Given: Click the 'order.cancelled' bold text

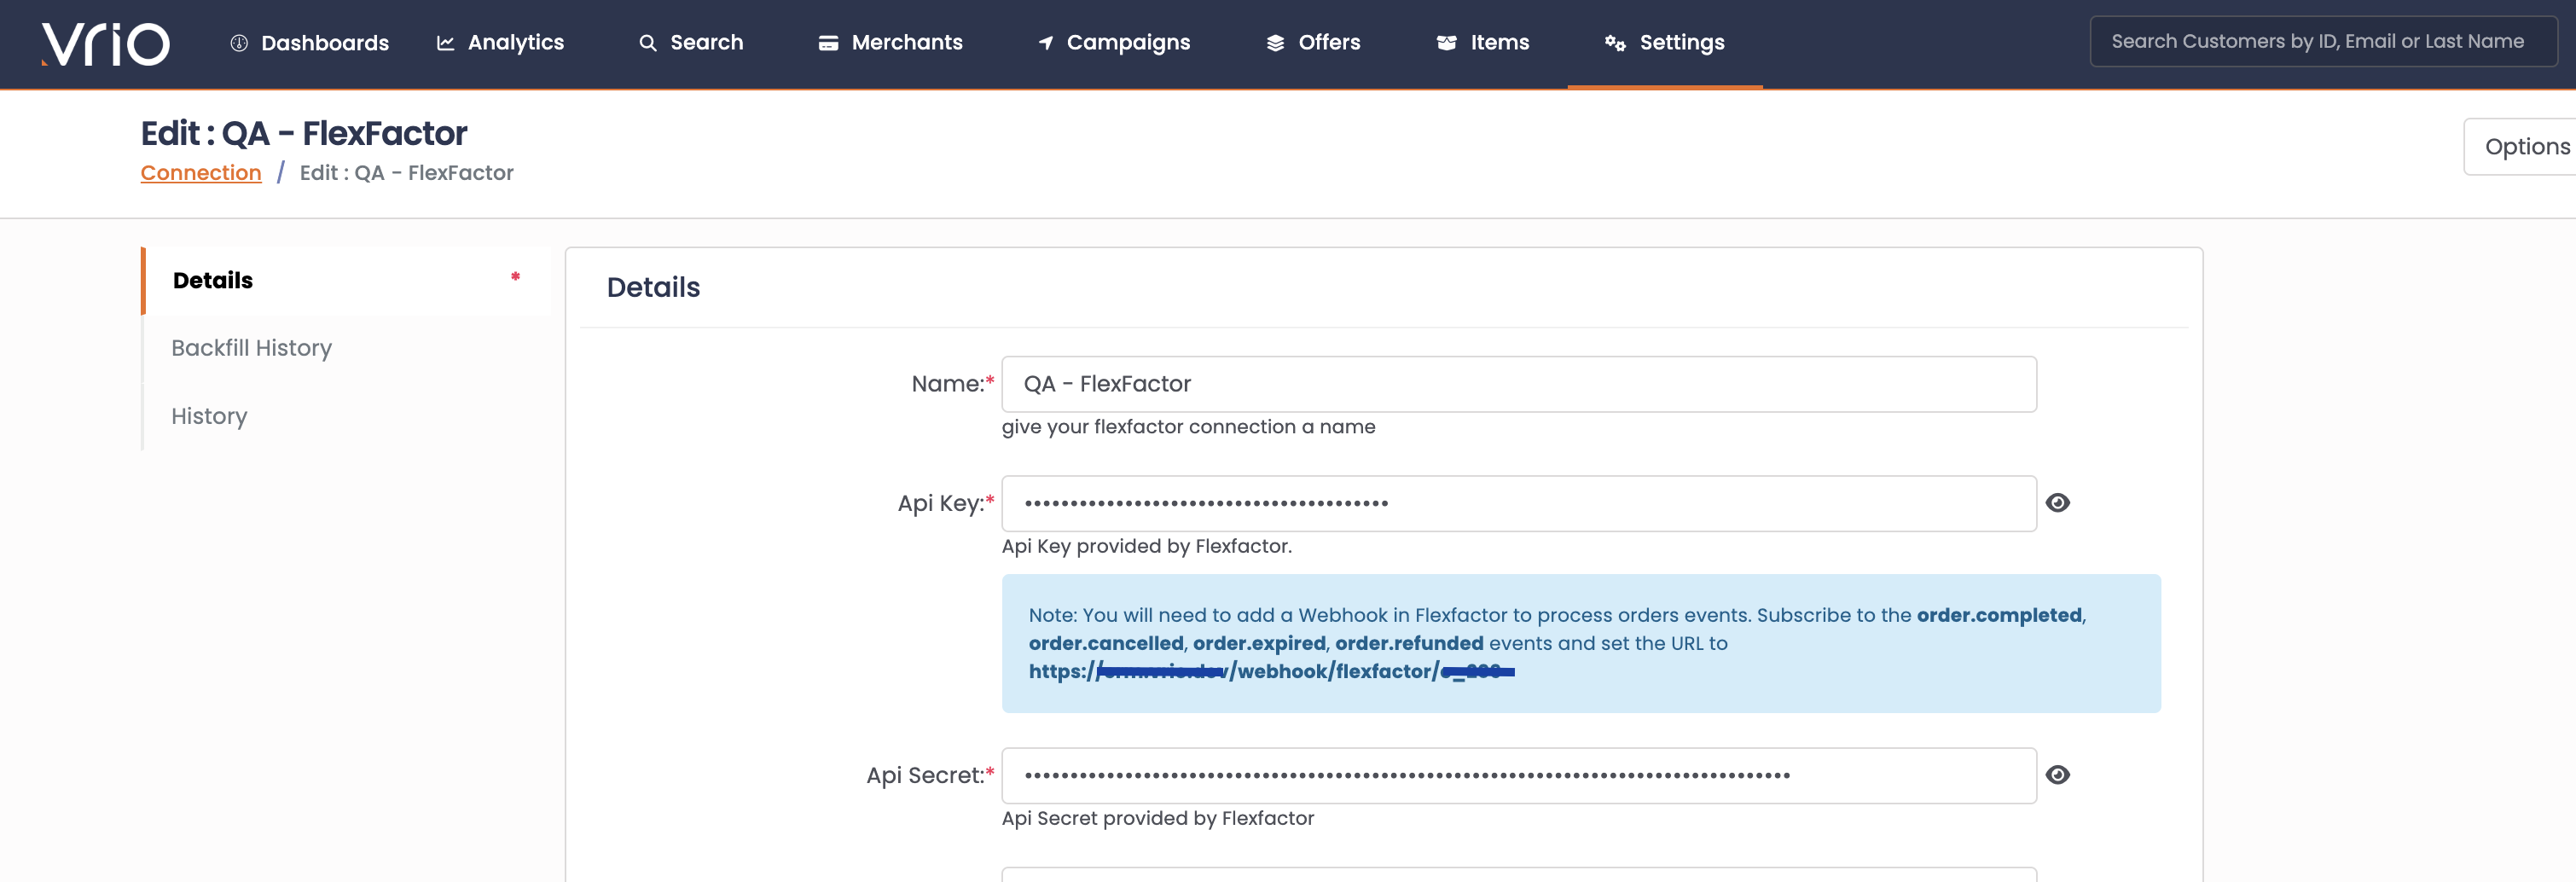Looking at the screenshot, I should click(1106, 643).
